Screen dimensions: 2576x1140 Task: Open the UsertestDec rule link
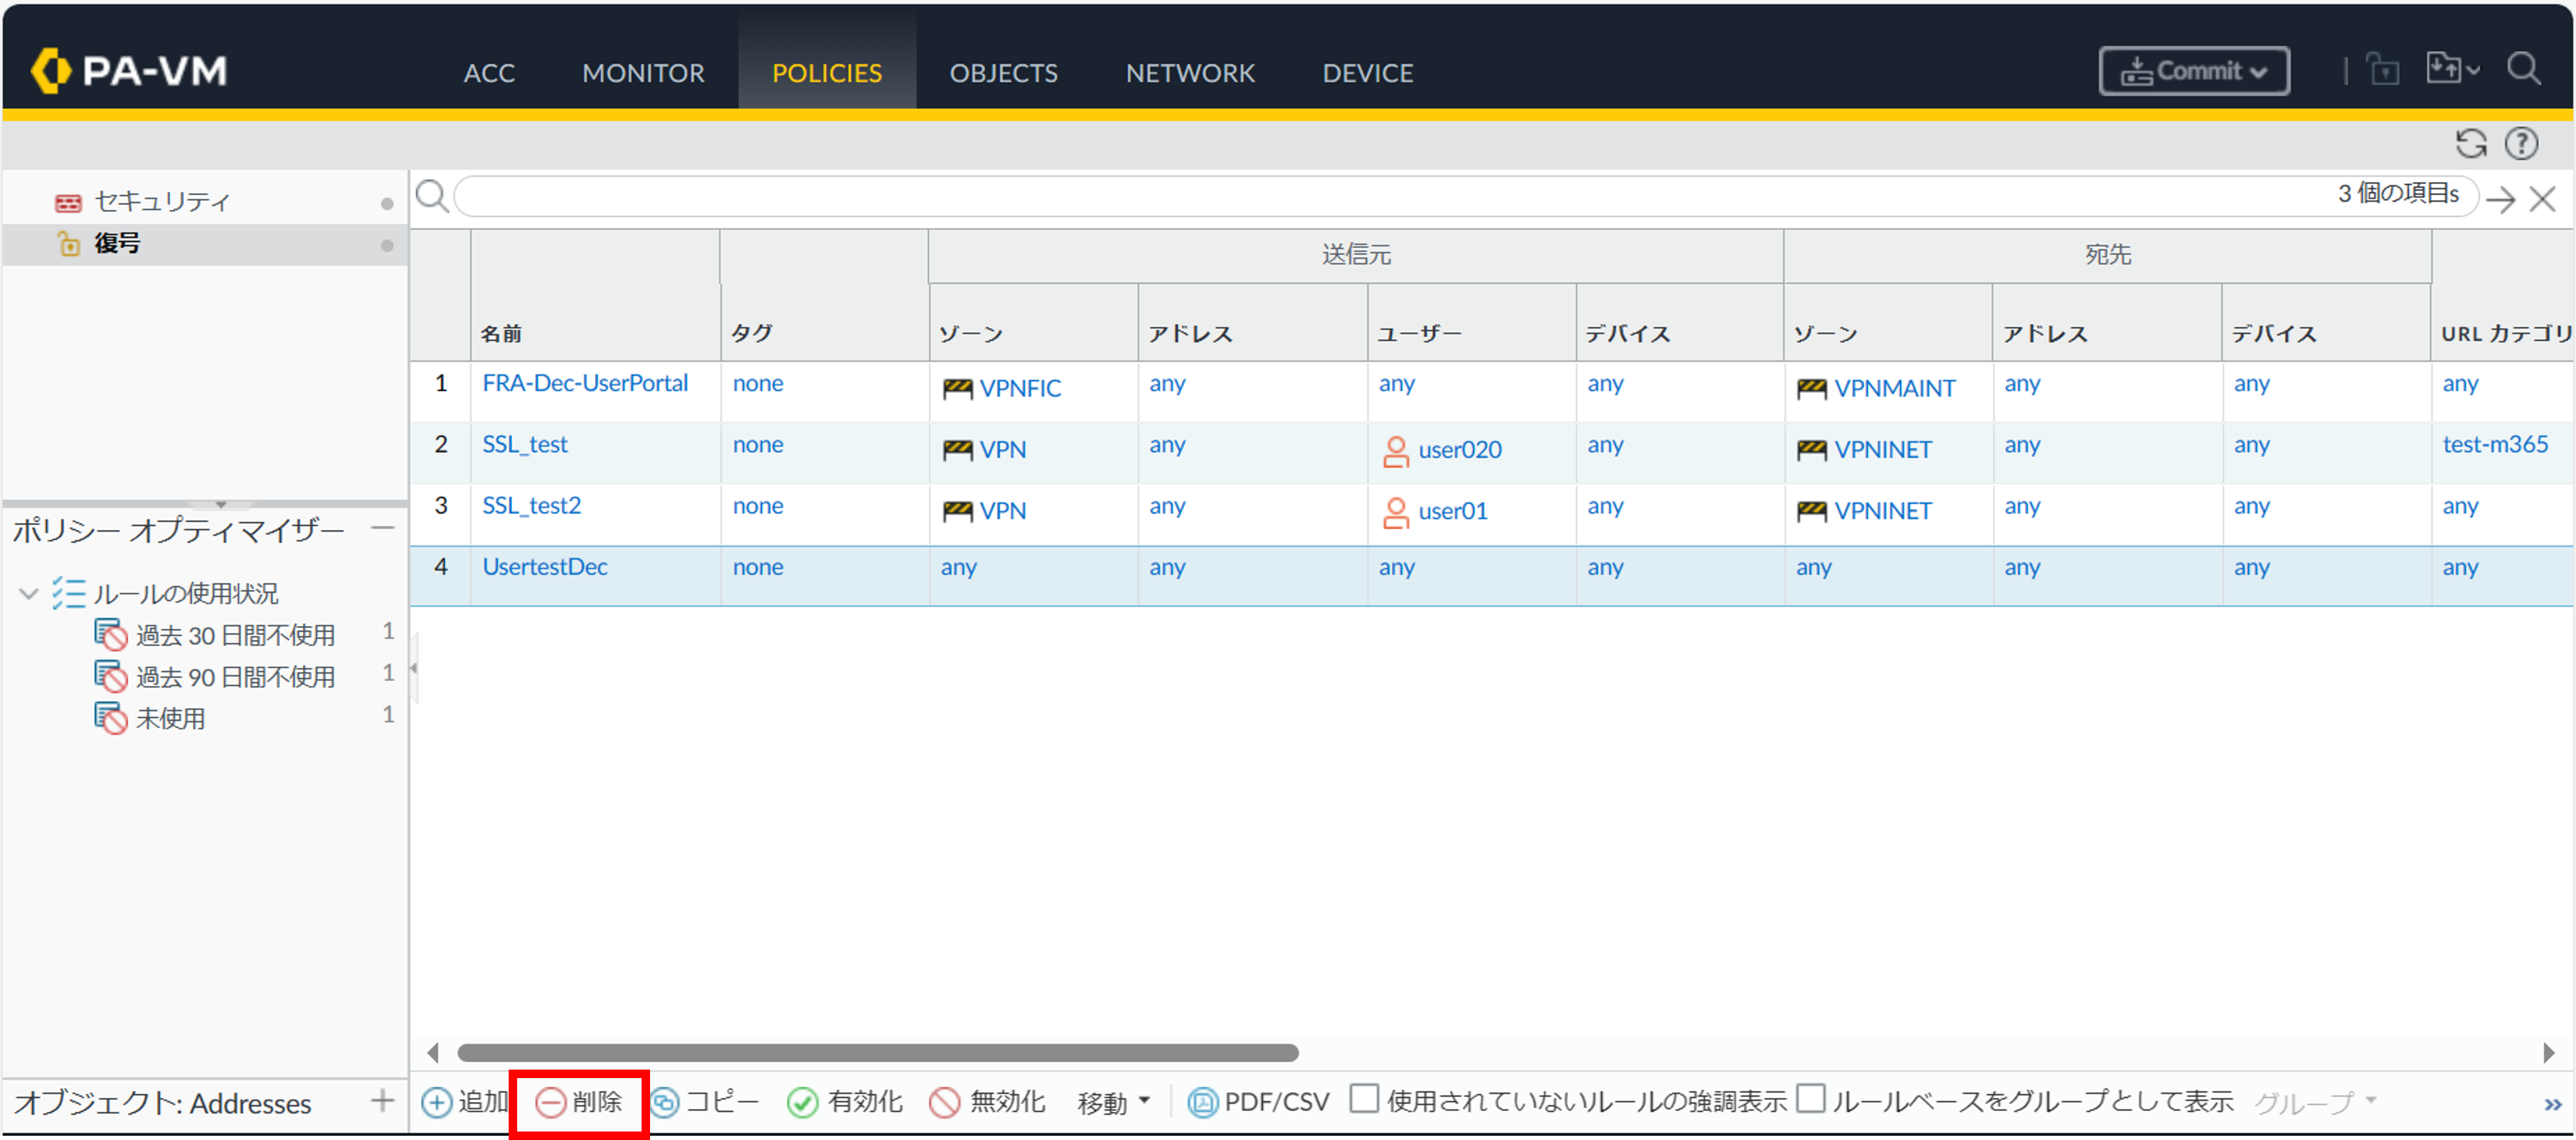click(x=545, y=567)
